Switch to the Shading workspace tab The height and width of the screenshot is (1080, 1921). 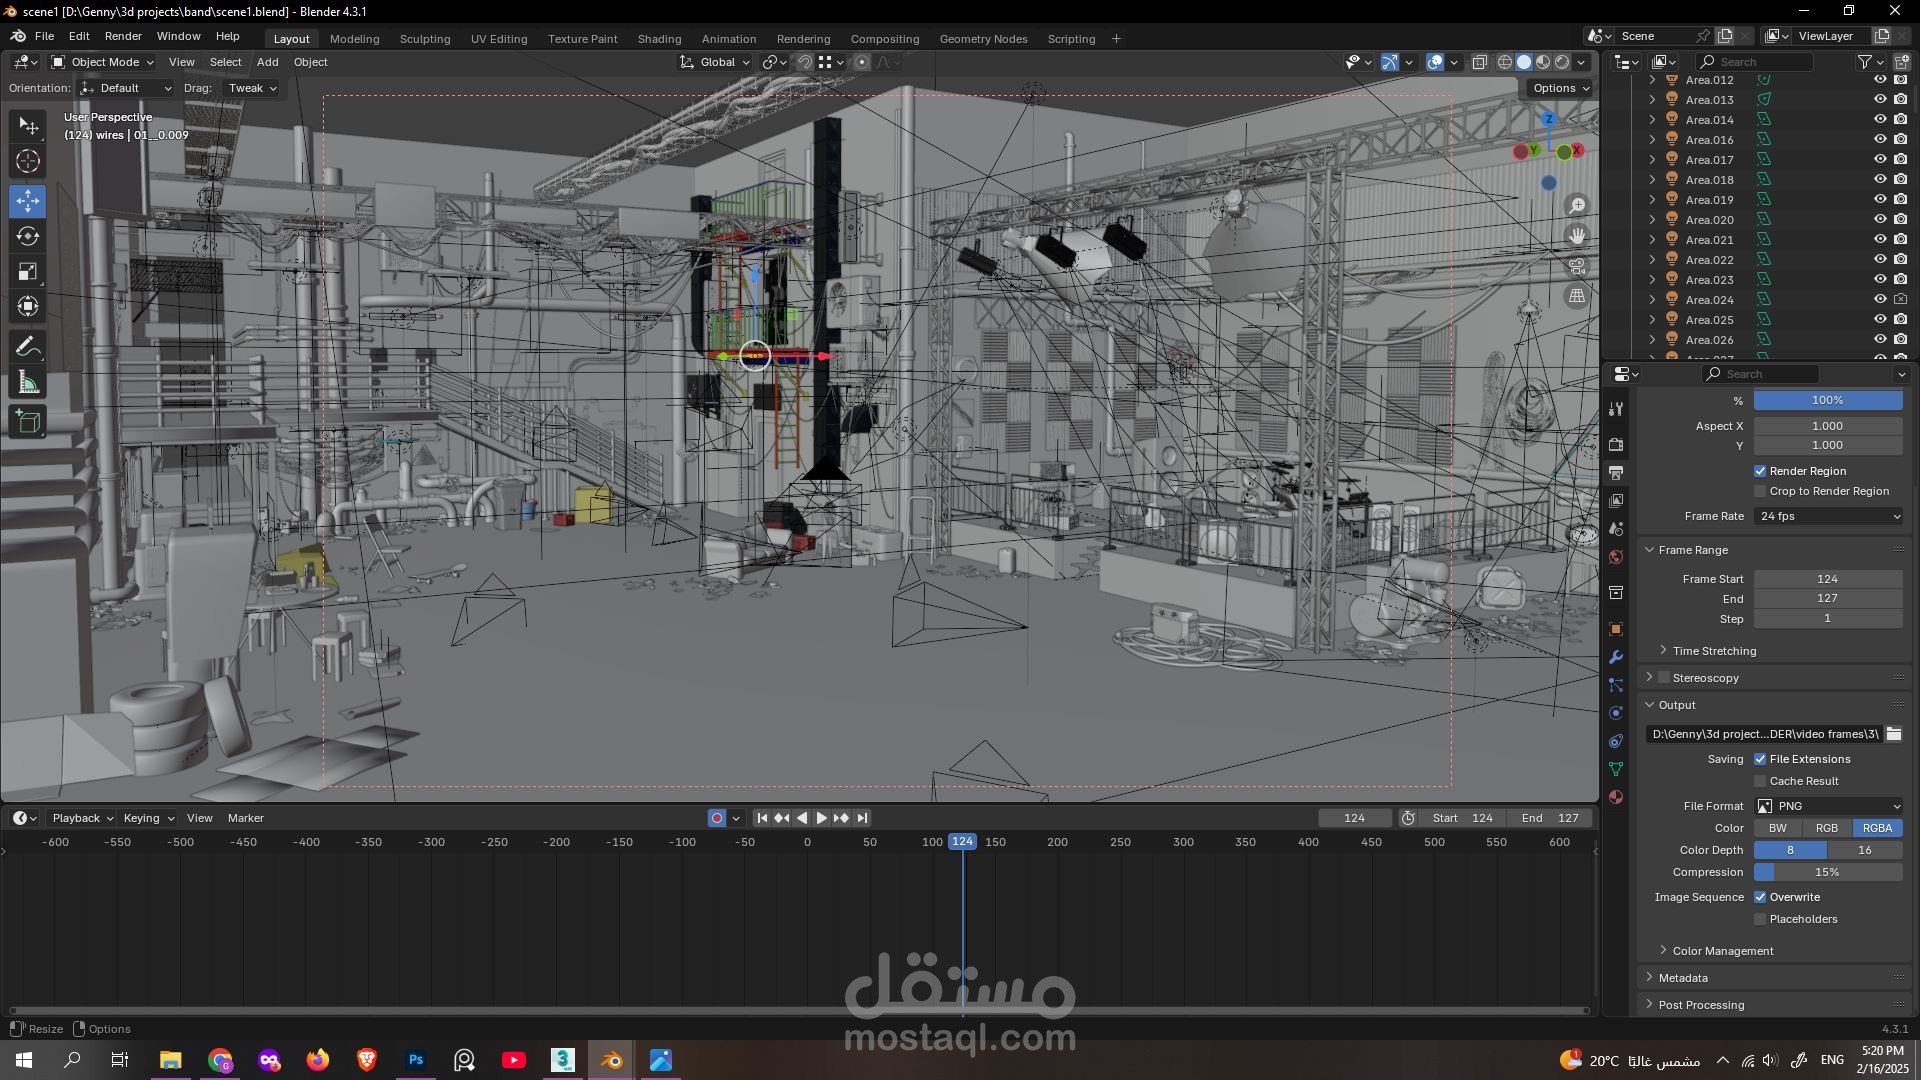coord(659,39)
